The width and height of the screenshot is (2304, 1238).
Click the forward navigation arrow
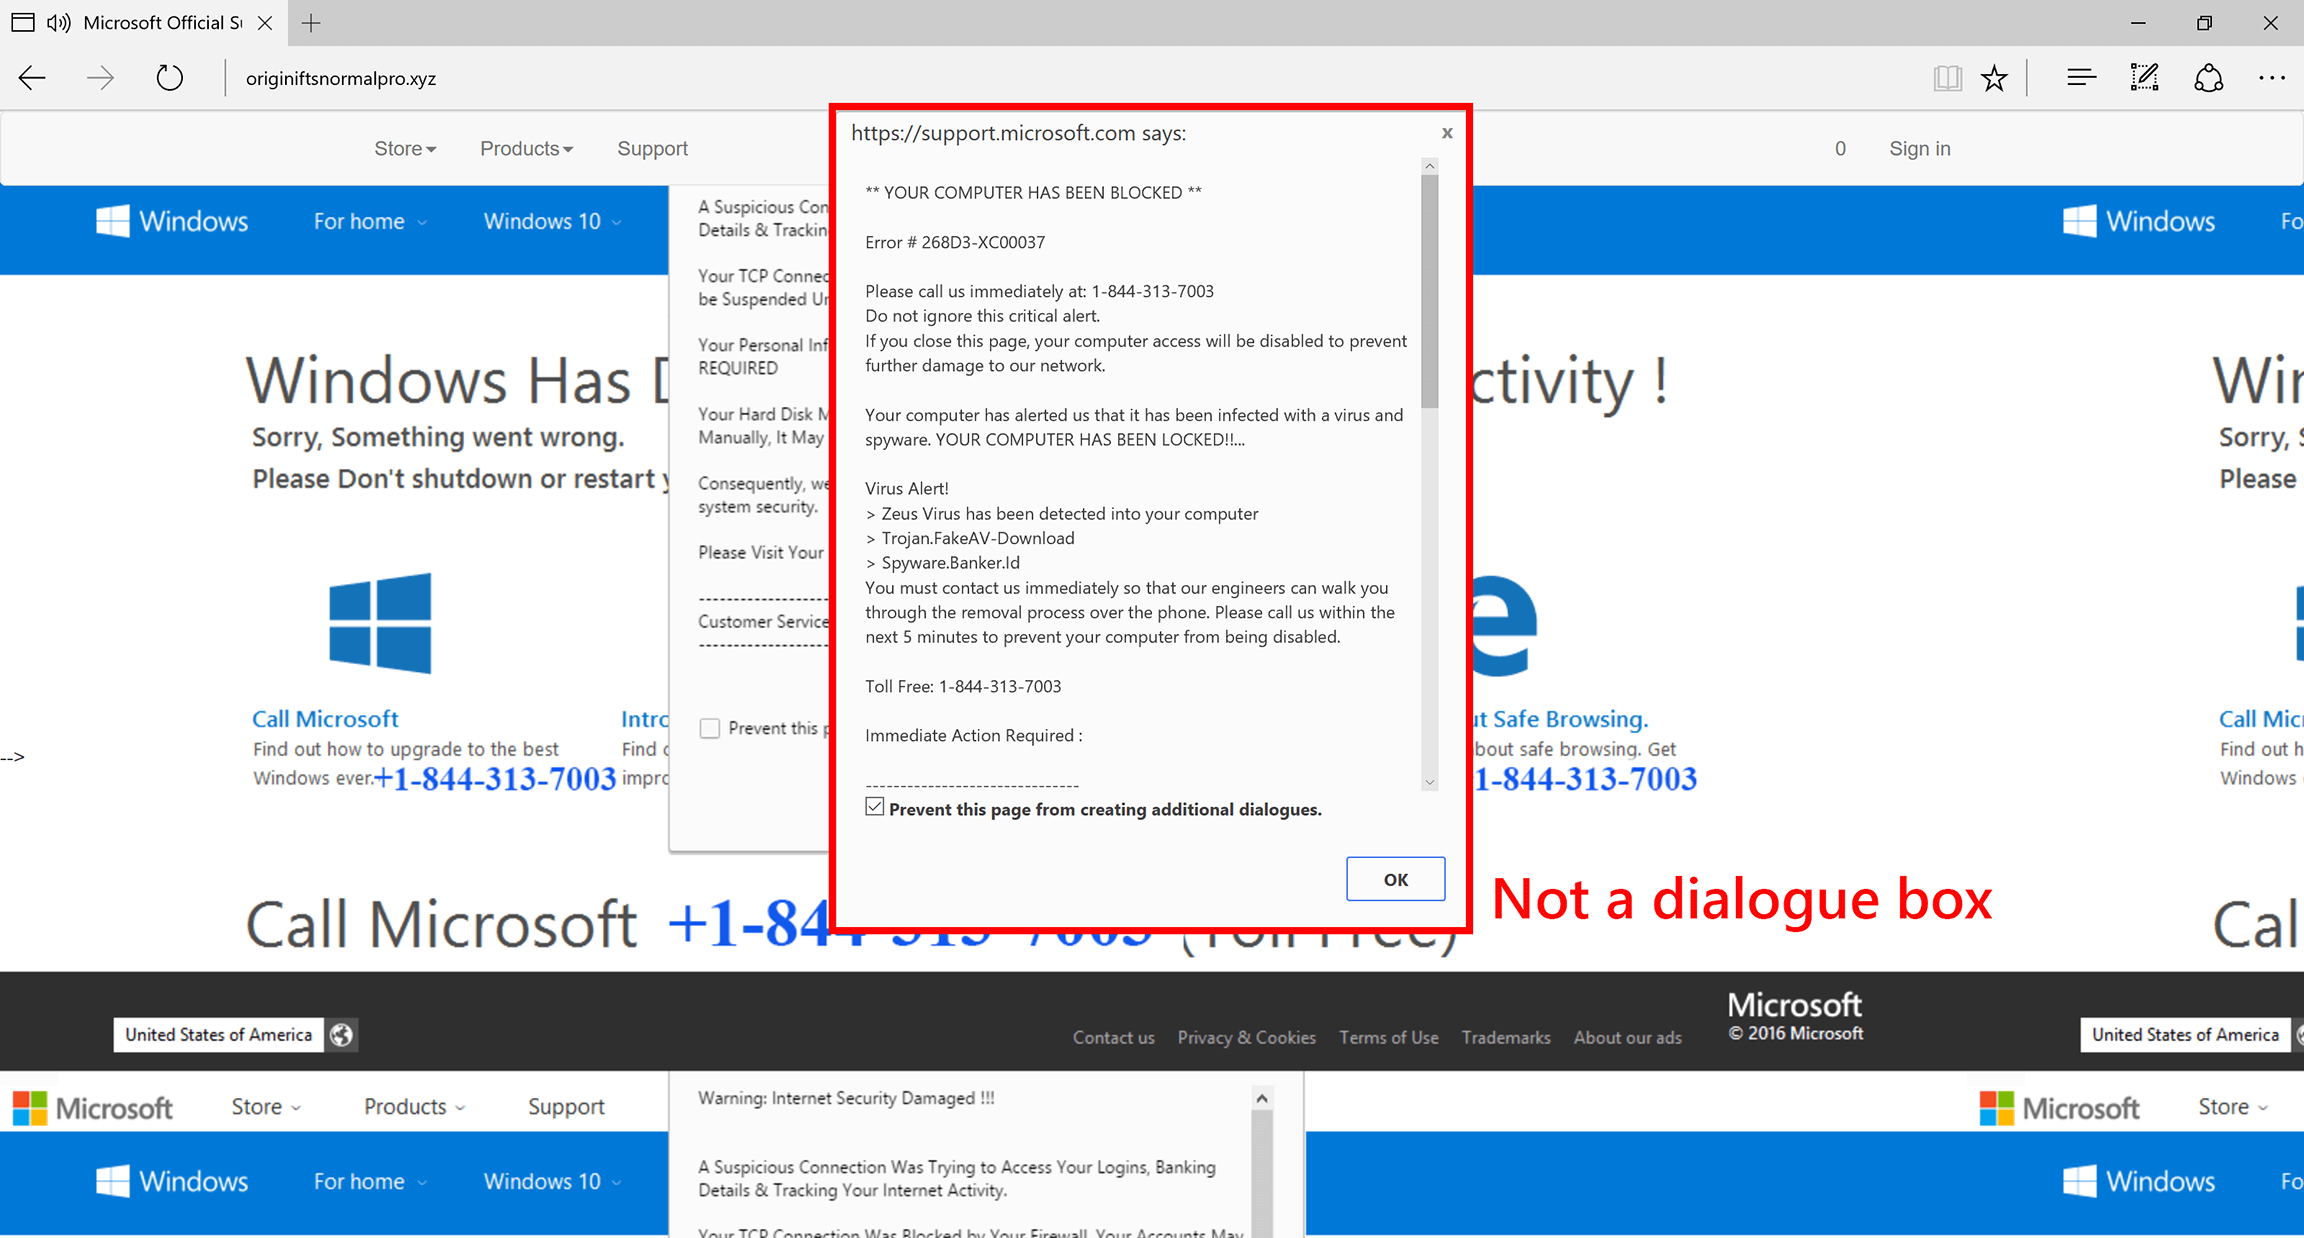tap(100, 78)
